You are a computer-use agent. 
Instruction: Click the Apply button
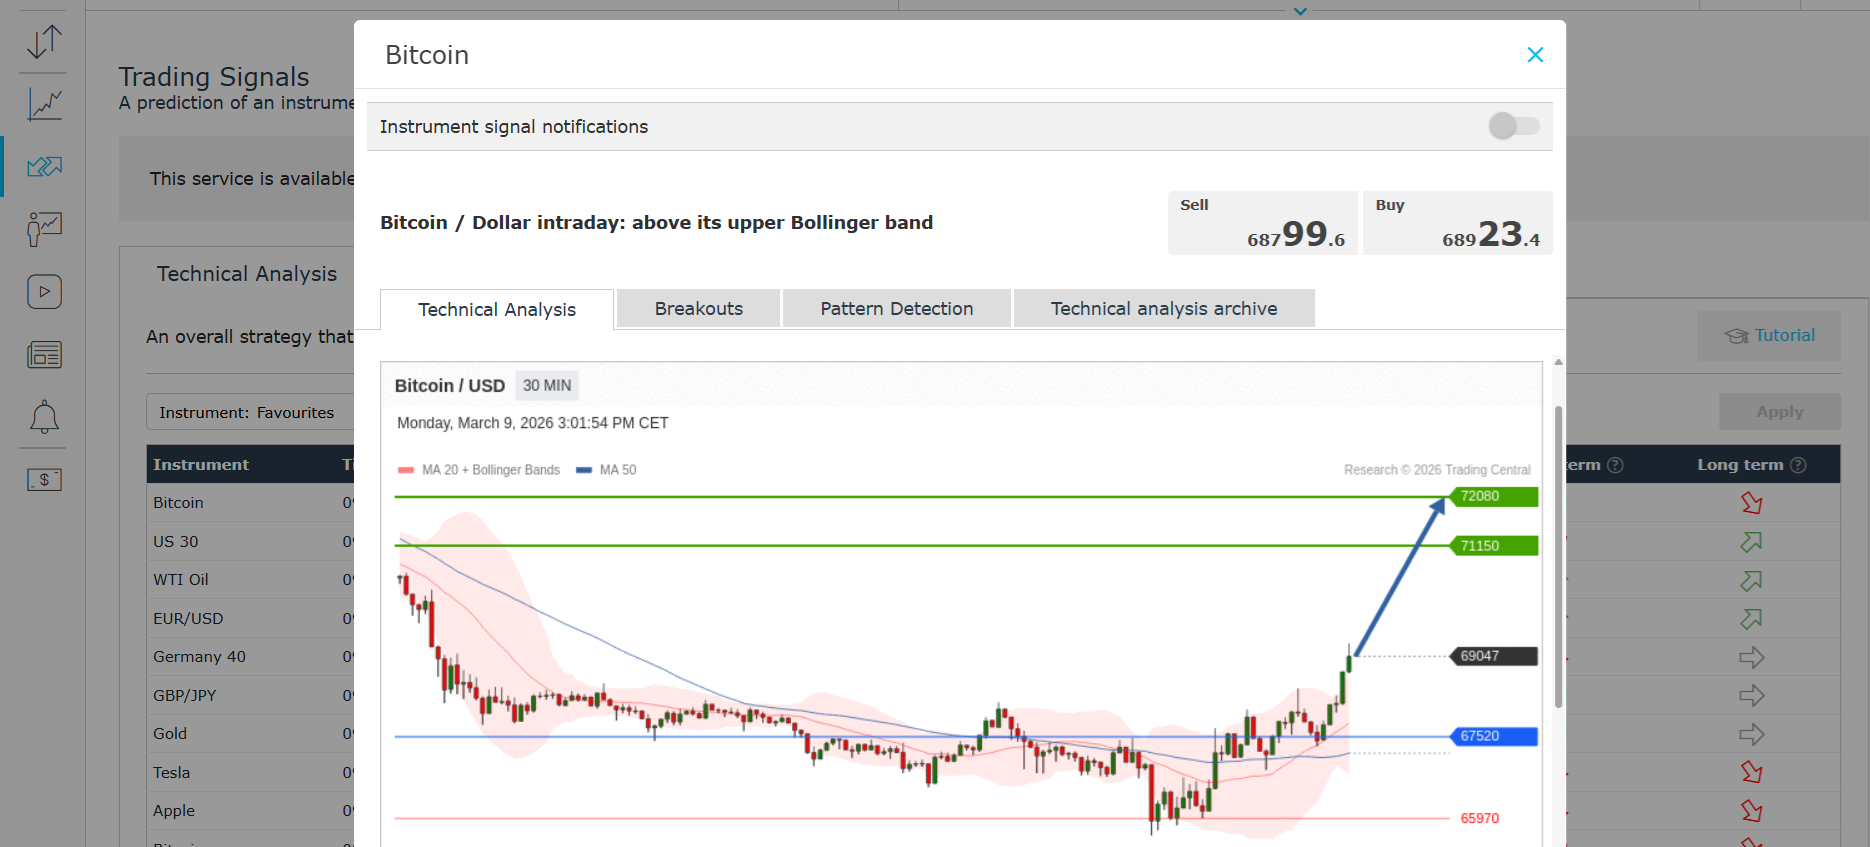[1780, 412]
